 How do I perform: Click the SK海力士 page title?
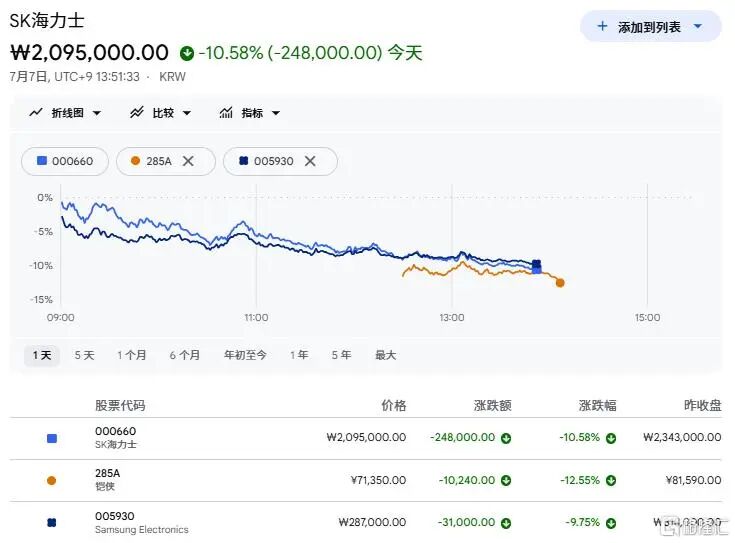click(x=47, y=21)
